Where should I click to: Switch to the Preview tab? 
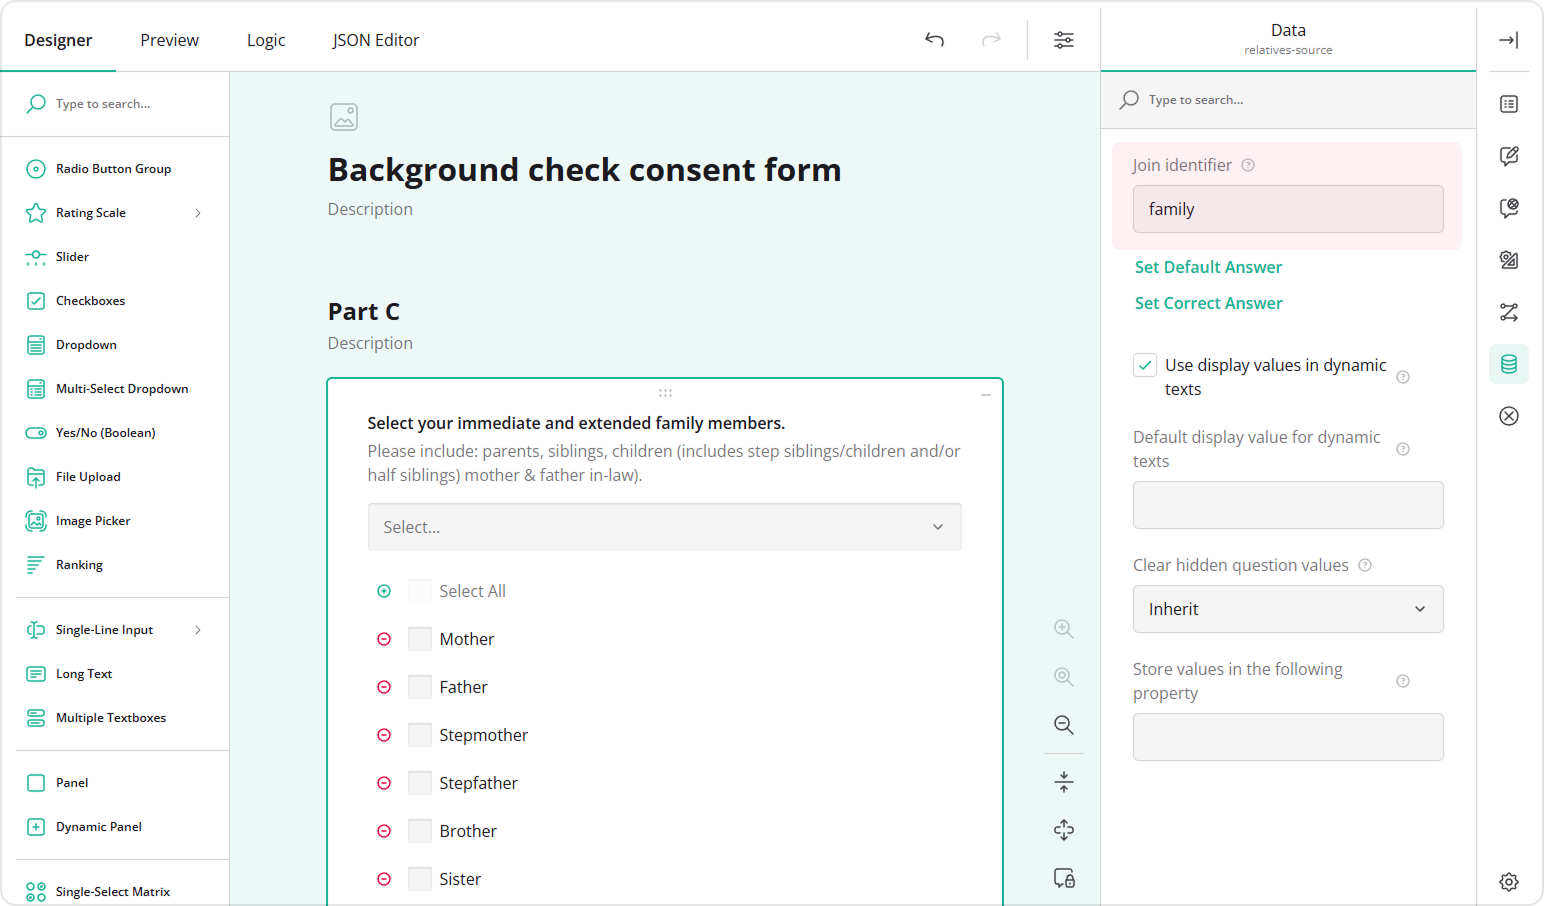coord(168,40)
